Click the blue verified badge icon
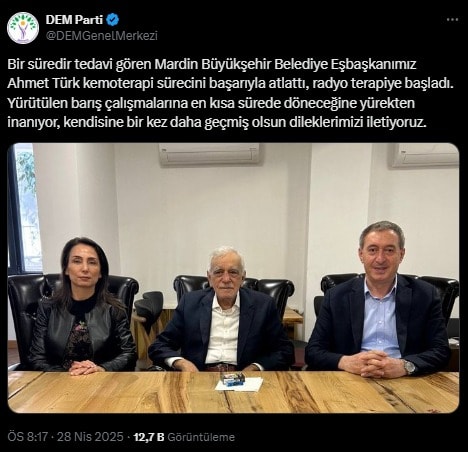The height and width of the screenshot is (452, 468). point(112,20)
